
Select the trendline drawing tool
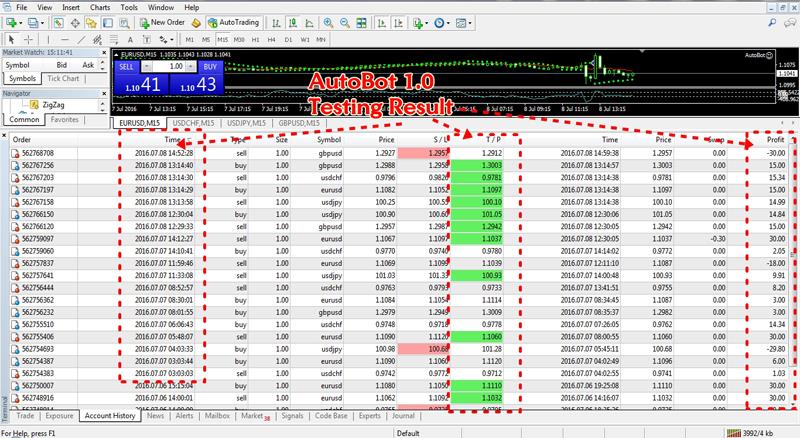tap(81, 39)
